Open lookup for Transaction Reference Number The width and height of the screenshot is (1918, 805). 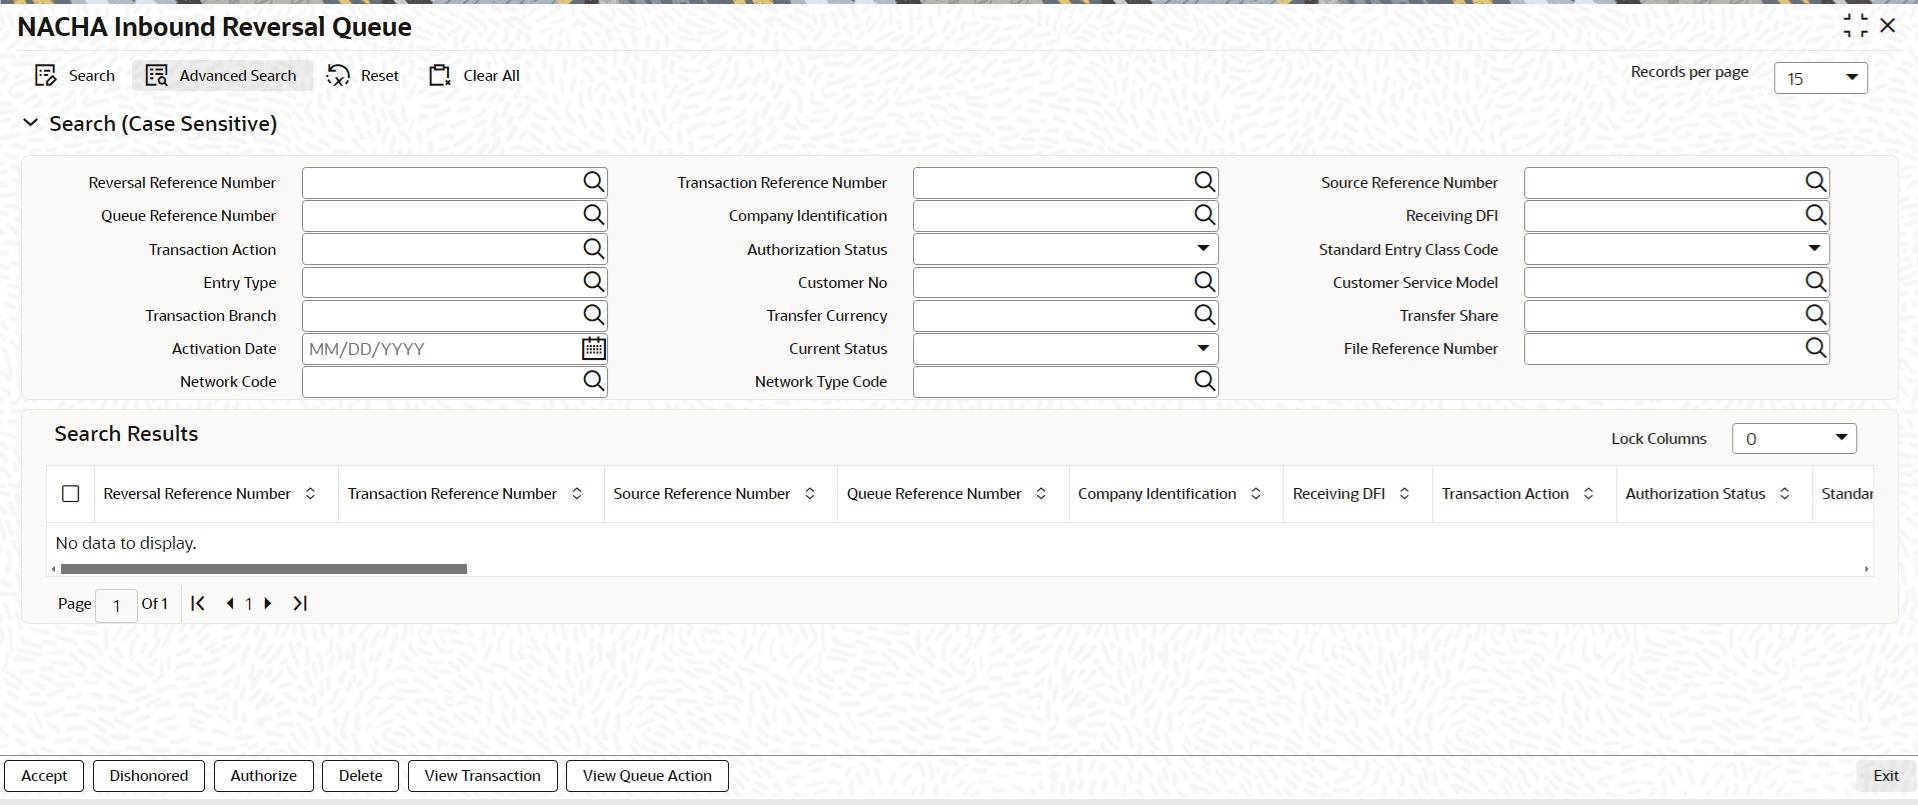pos(1205,182)
